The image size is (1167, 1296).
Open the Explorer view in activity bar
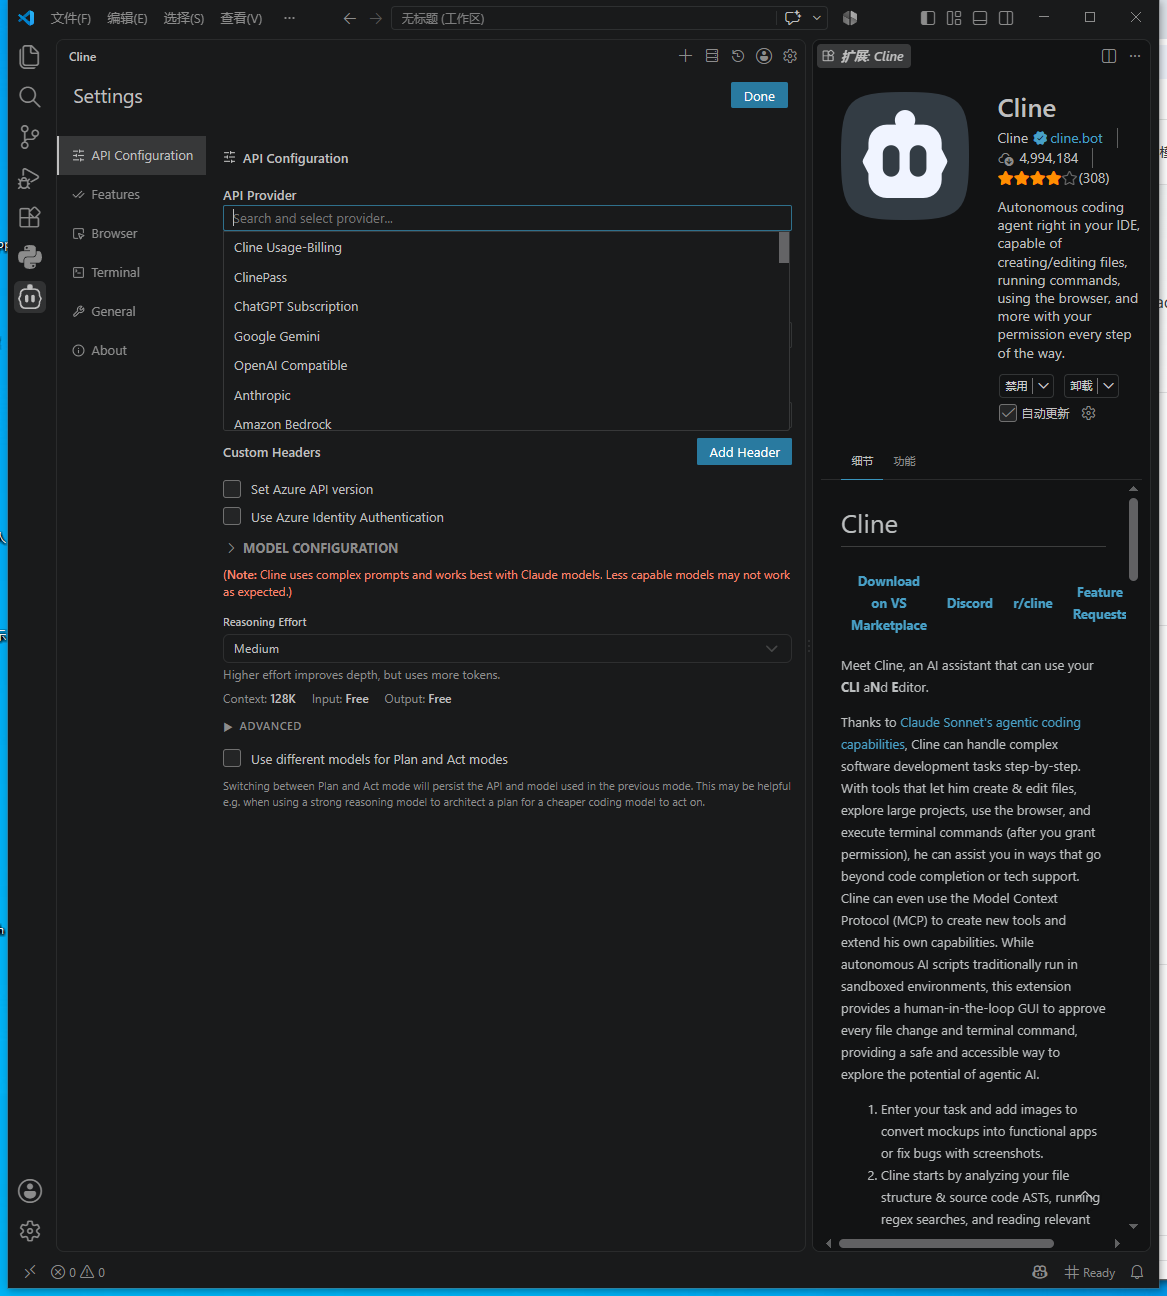coord(30,57)
